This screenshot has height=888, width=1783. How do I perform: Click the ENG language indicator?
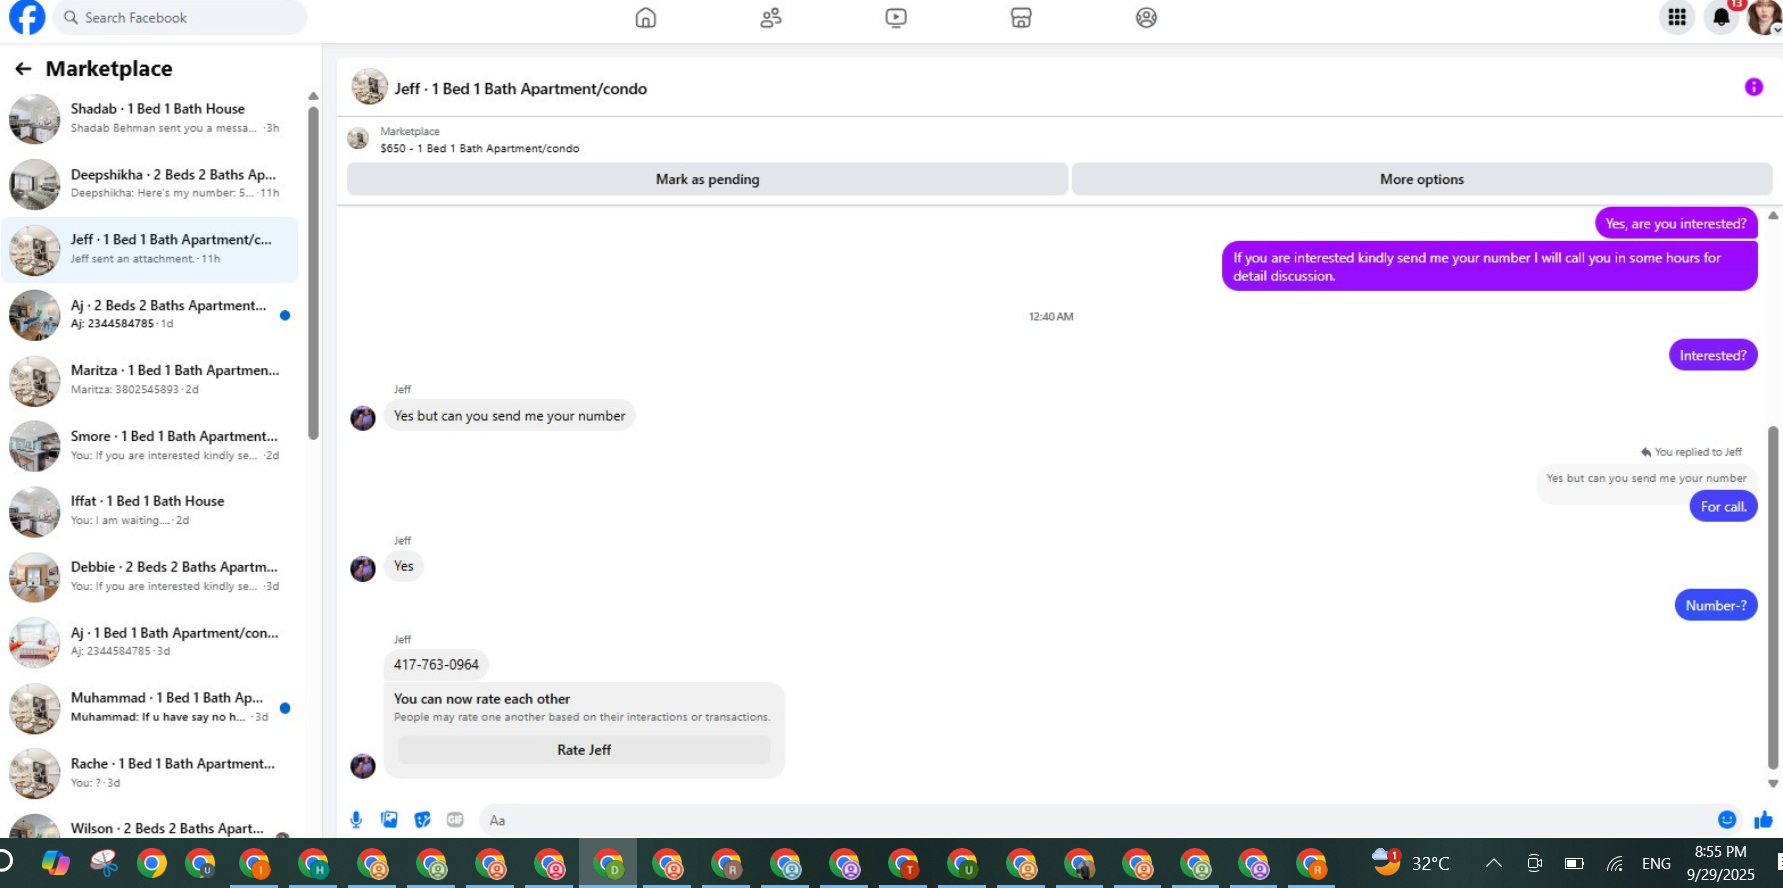1656,863
